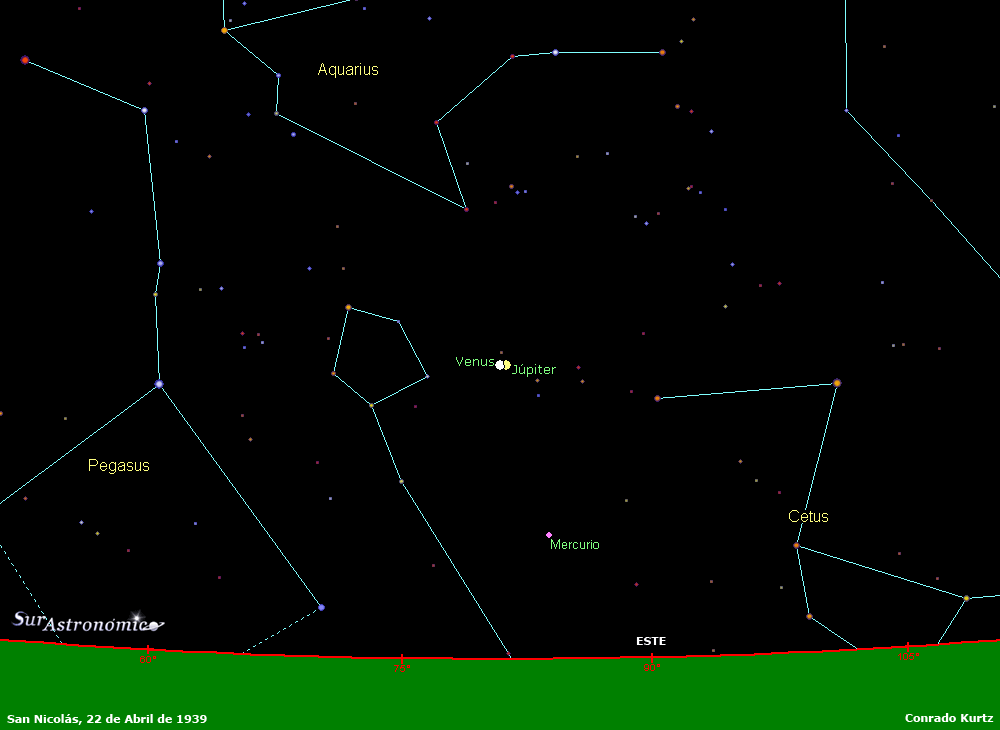Select the yellow Júpiter planet marker
Image resolution: width=1000 pixels, height=730 pixels.
507,365
